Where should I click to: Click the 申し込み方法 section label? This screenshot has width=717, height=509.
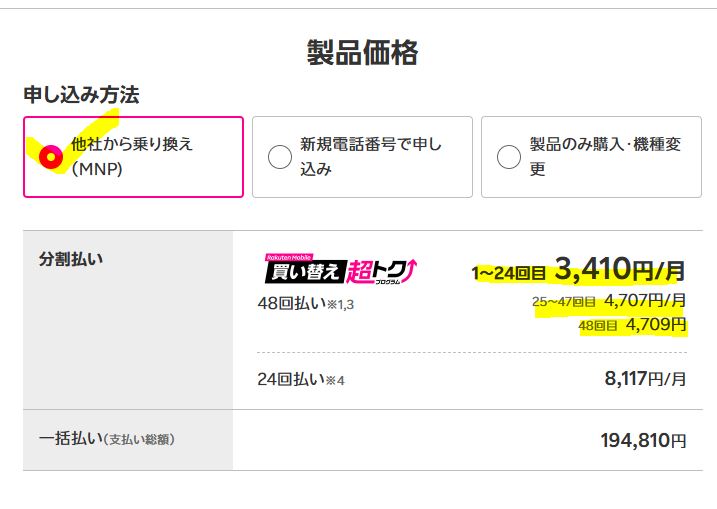(x=81, y=95)
